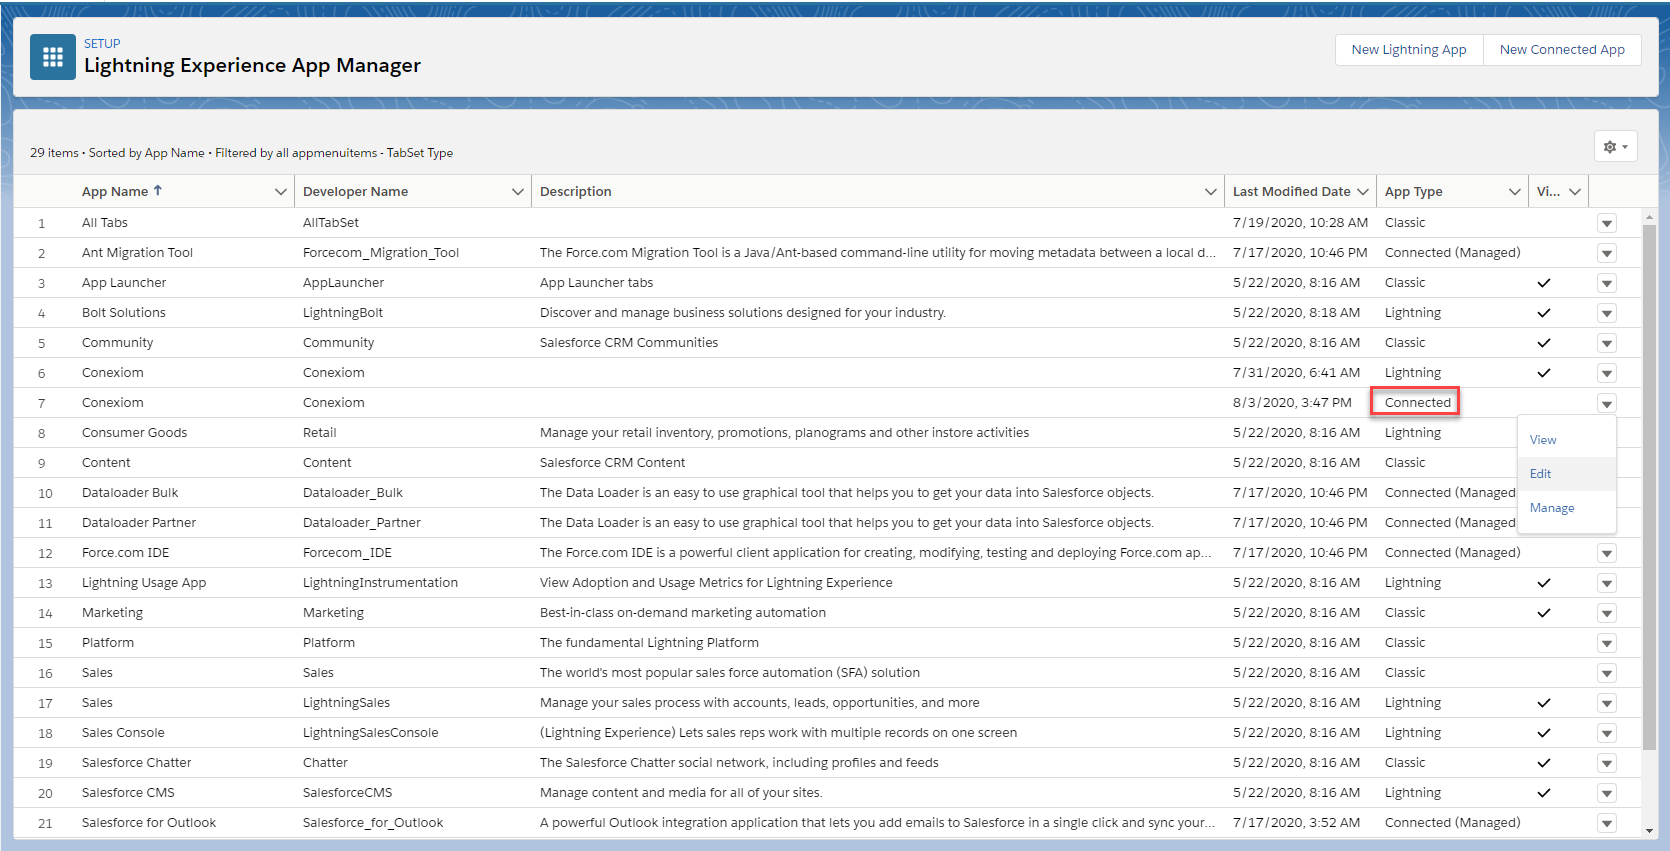The height and width of the screenshot is (851, 1670).
Task: Open row actions for LightningSales row
Action: 1606,703
